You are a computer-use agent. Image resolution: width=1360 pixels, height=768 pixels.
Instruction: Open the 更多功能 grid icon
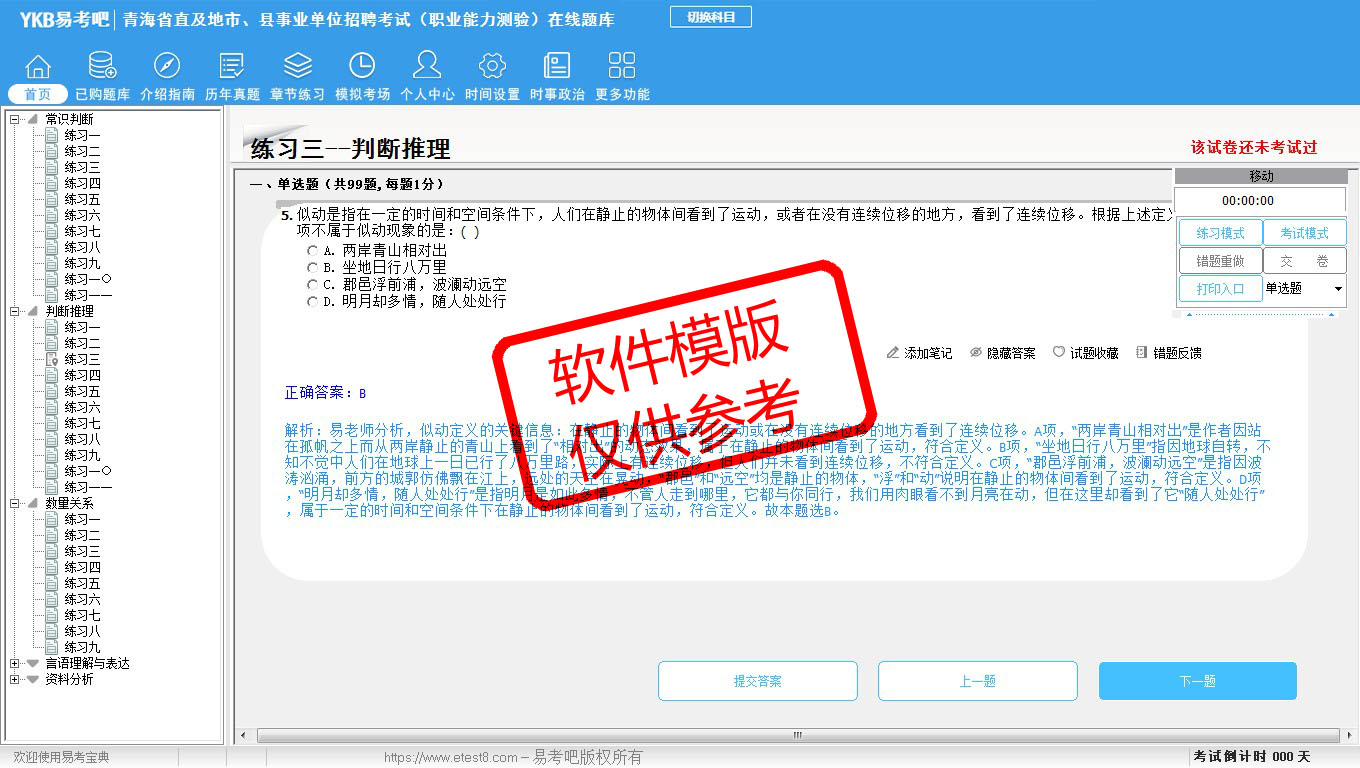click(622, 67)
